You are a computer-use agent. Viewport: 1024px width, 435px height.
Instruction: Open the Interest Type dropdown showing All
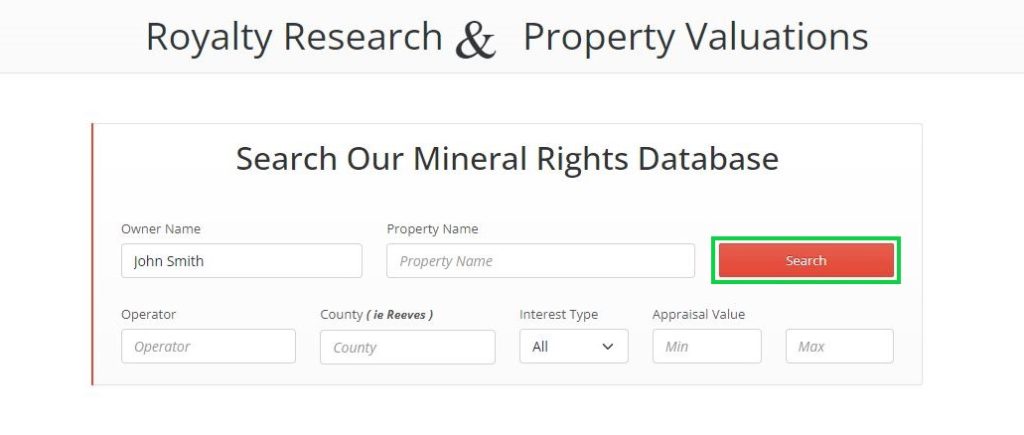[x=573, y=347]
